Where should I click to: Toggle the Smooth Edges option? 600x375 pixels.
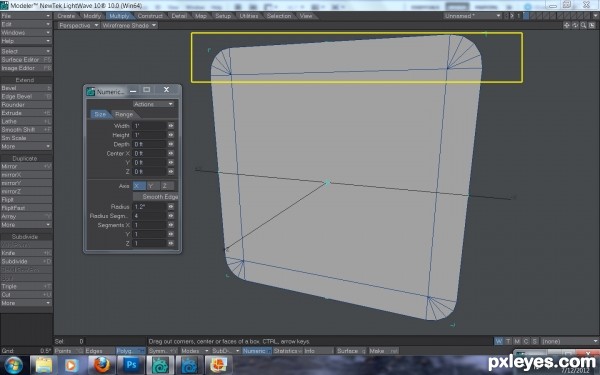(x=155, y=196)
